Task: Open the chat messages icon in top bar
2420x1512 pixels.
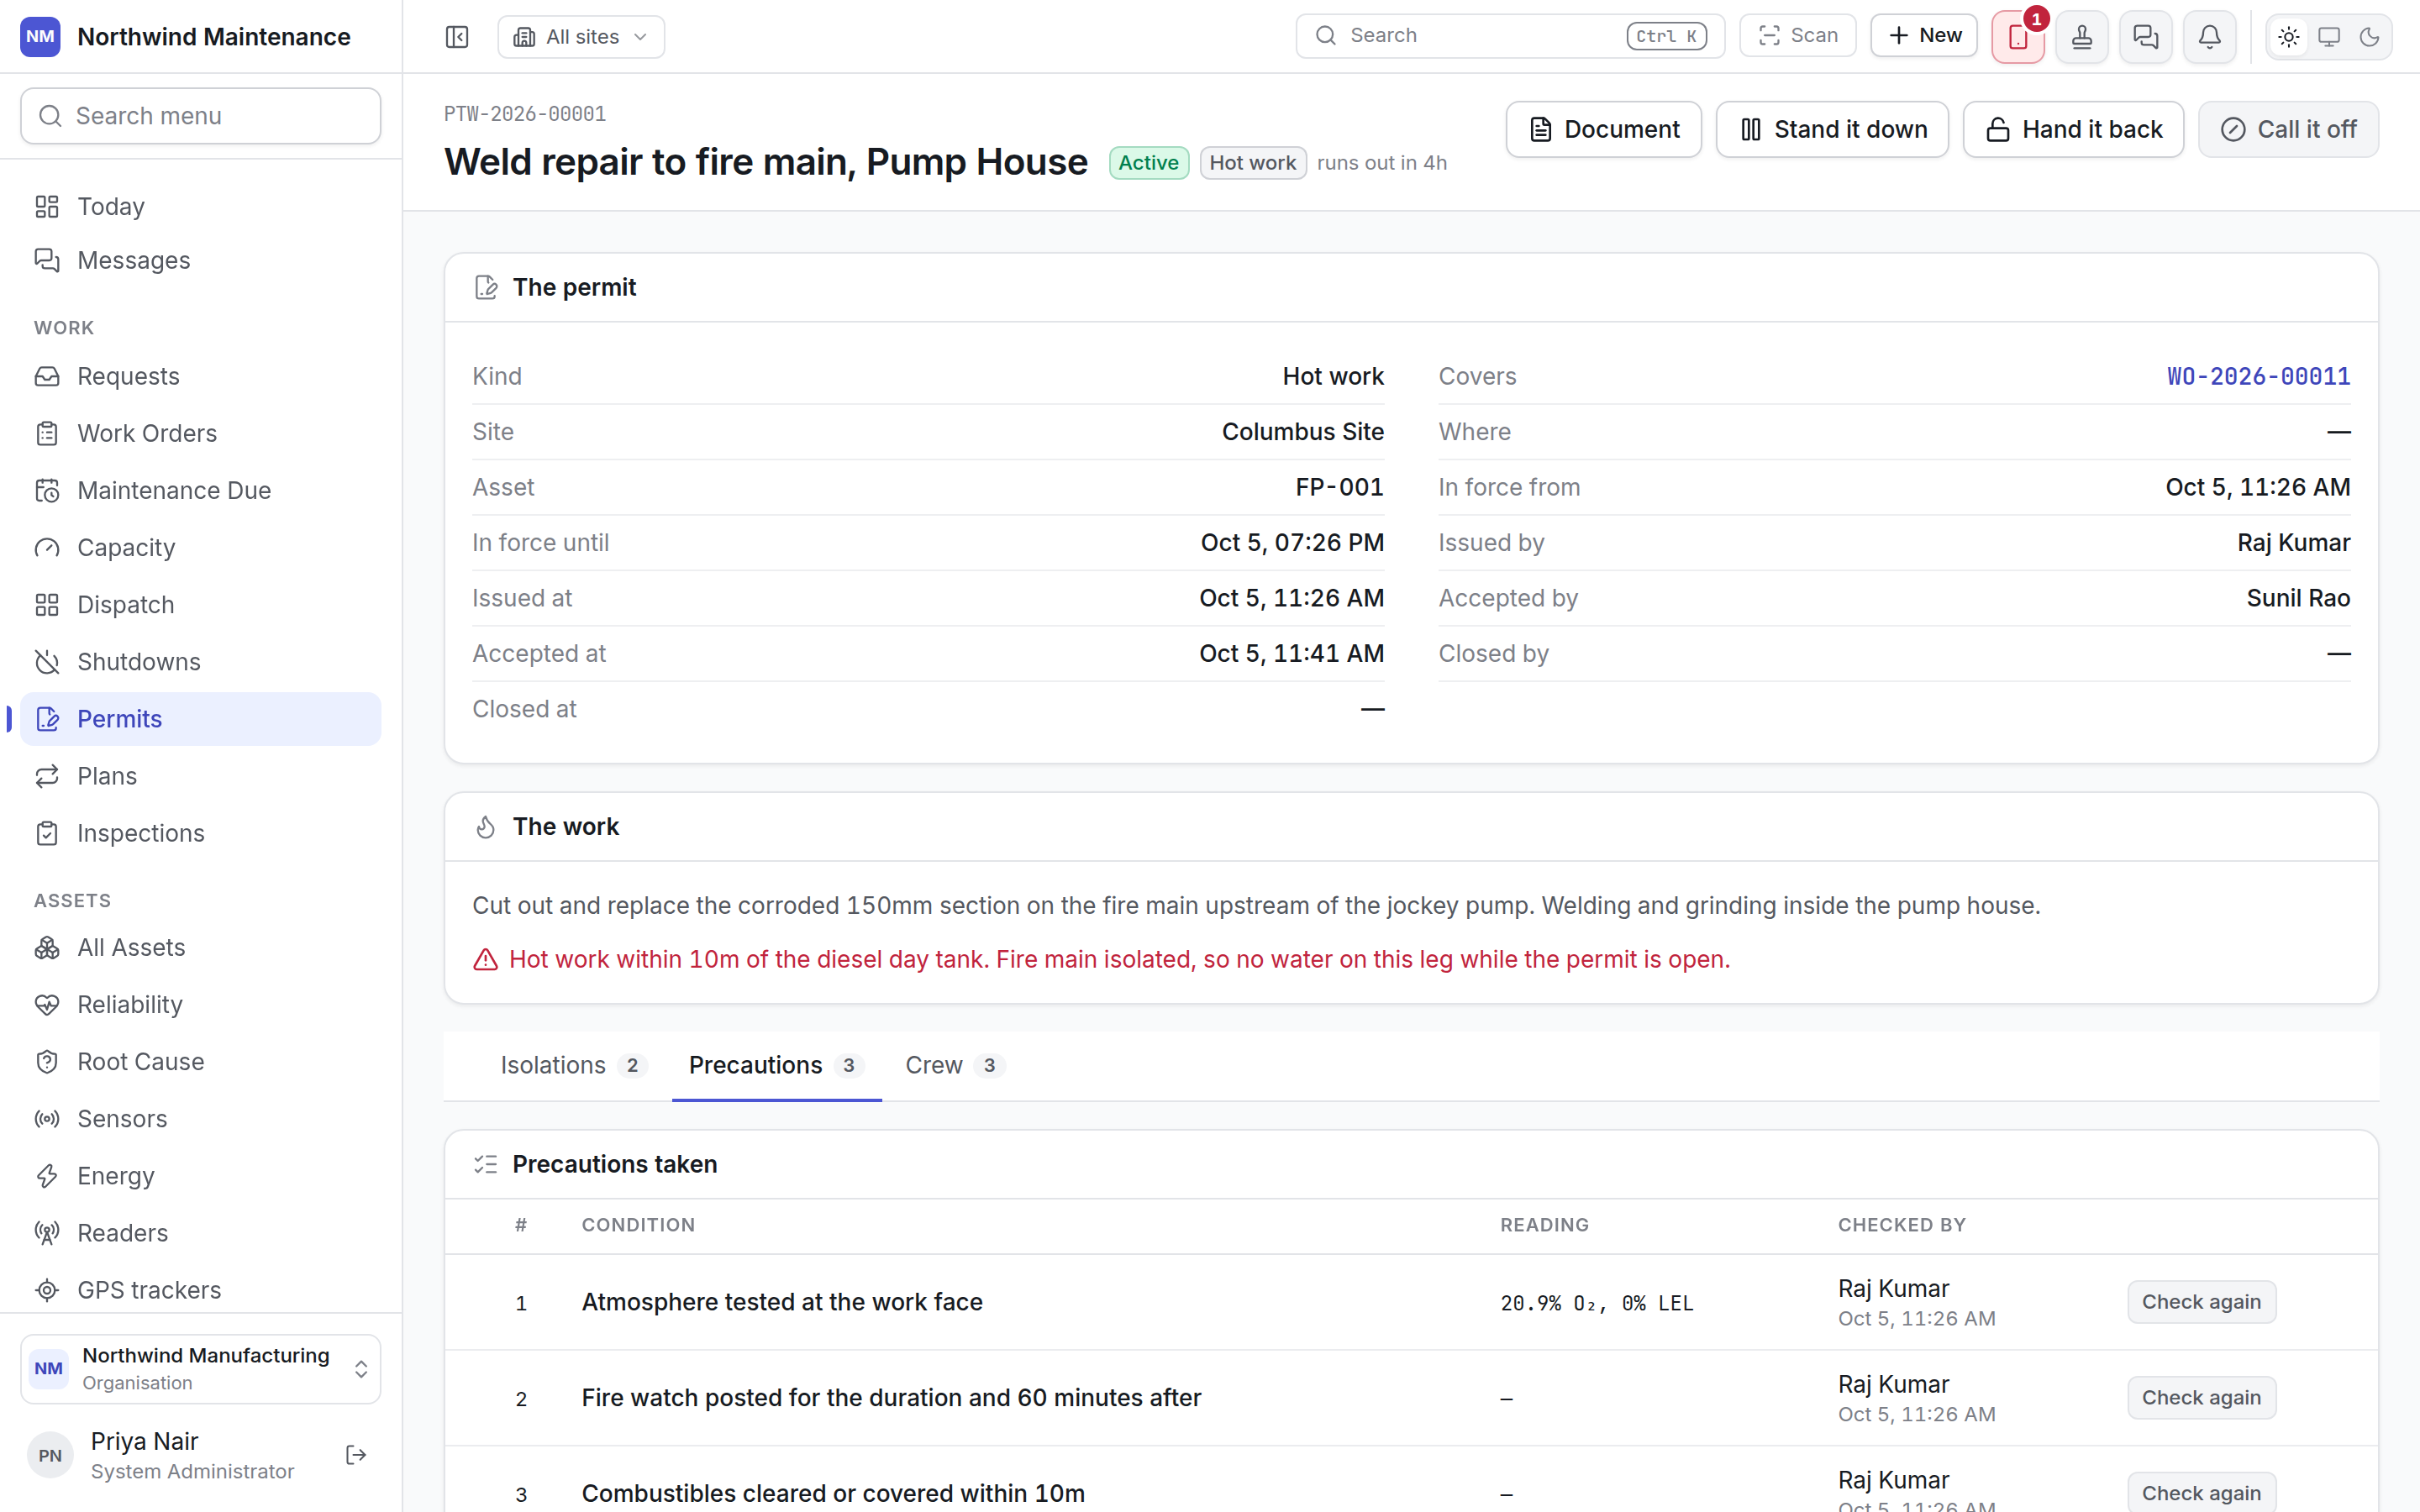Action: click(2146, 37)
